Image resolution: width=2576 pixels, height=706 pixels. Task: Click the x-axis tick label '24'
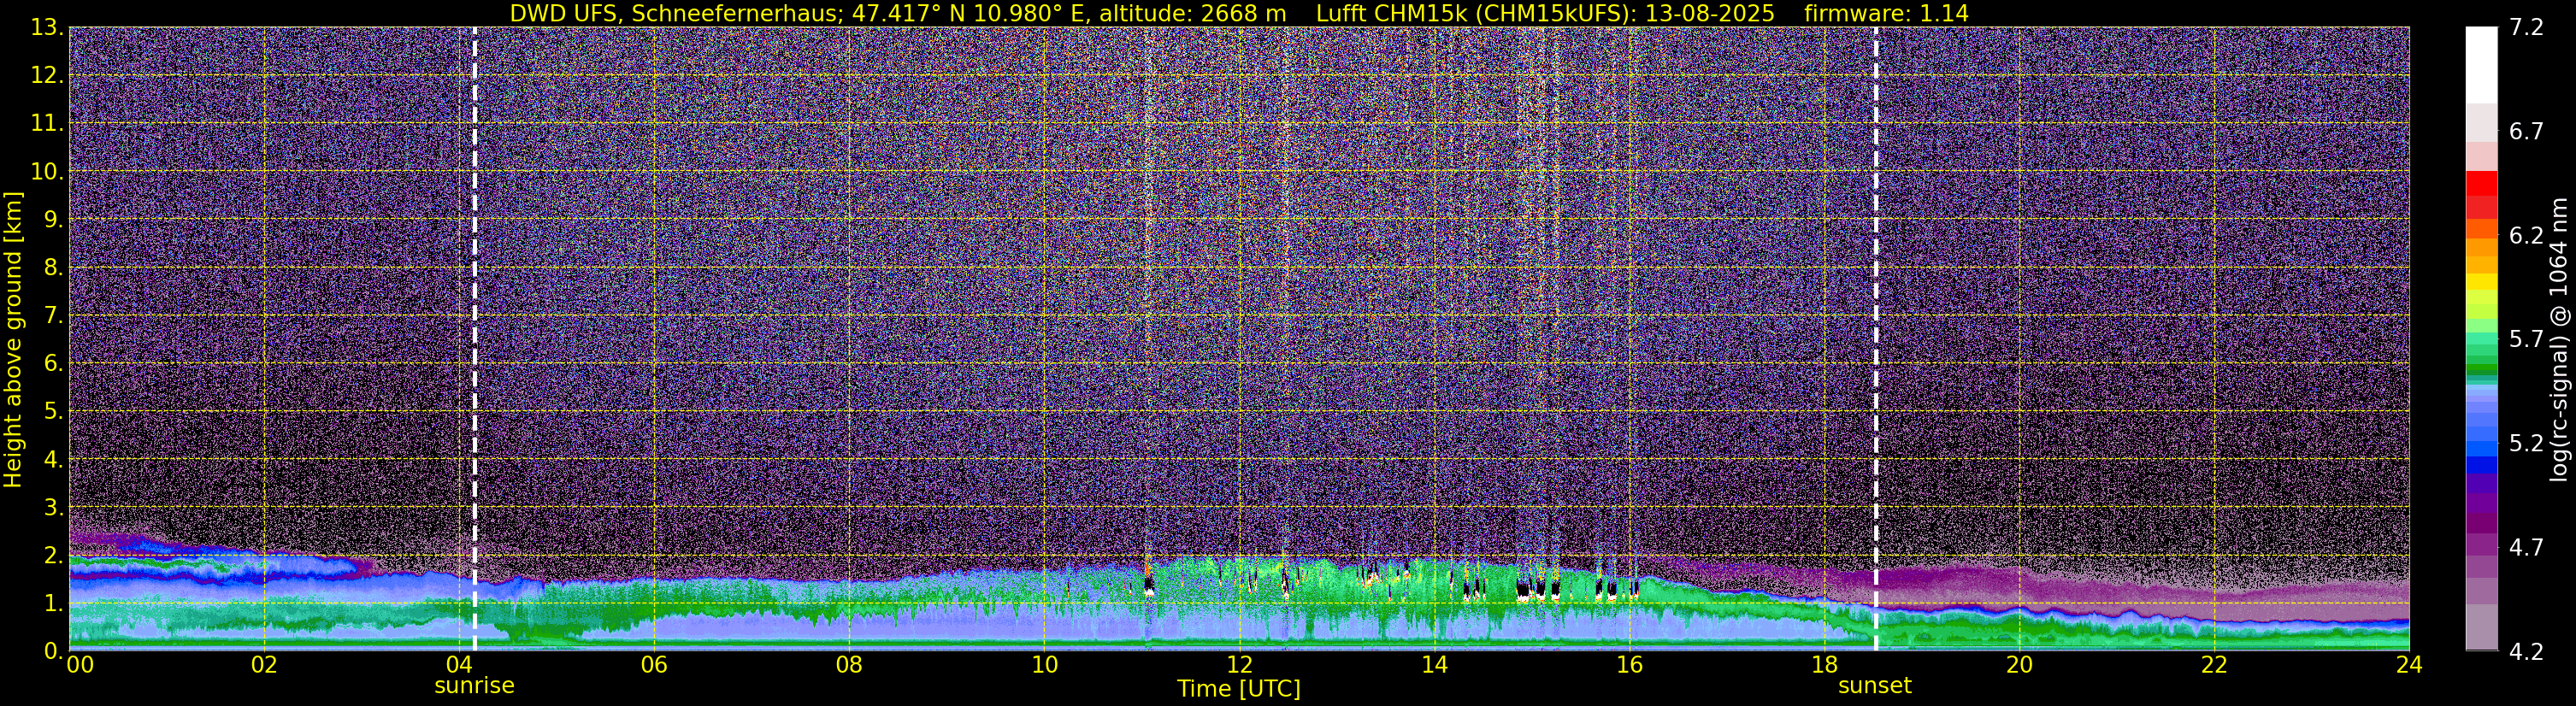coord(2409,665)
